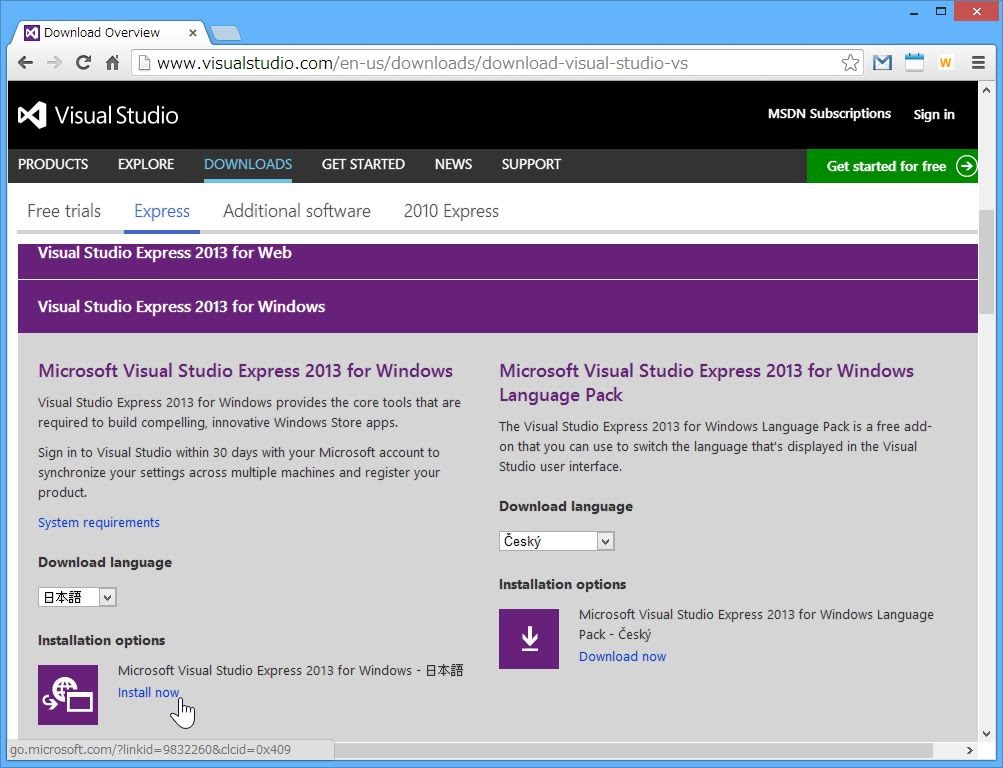Bookmark page with star icon
The width and height of the screenshot is (1003, 768).
(850, 63)
